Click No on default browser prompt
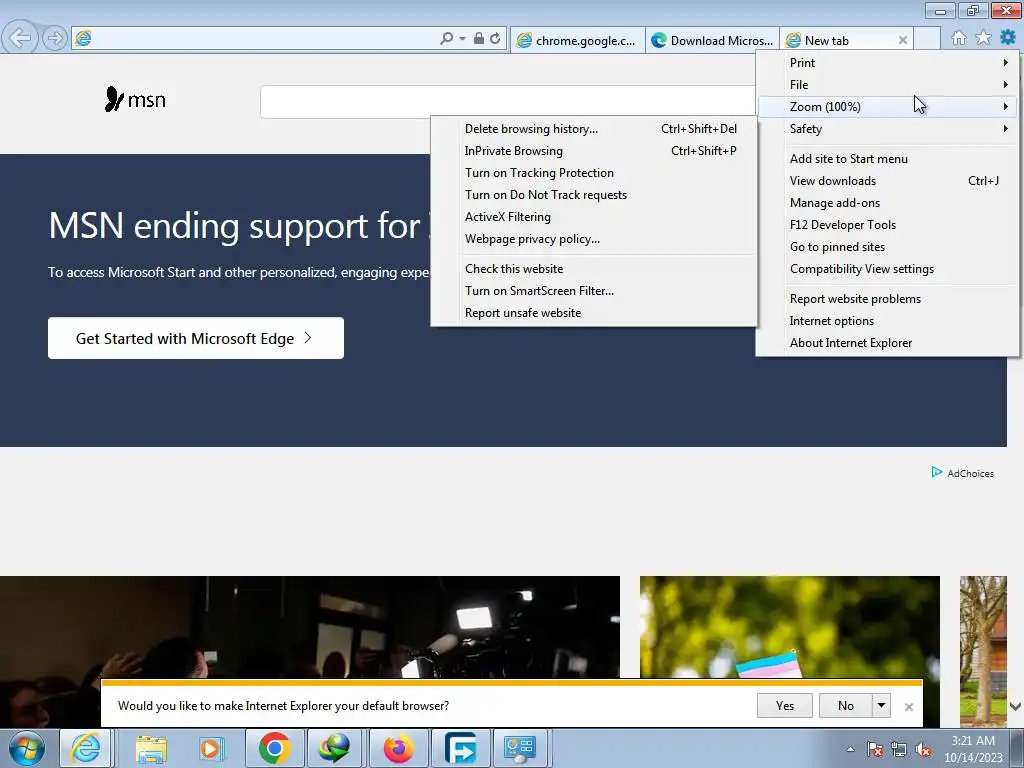 [x=846, y=706]
